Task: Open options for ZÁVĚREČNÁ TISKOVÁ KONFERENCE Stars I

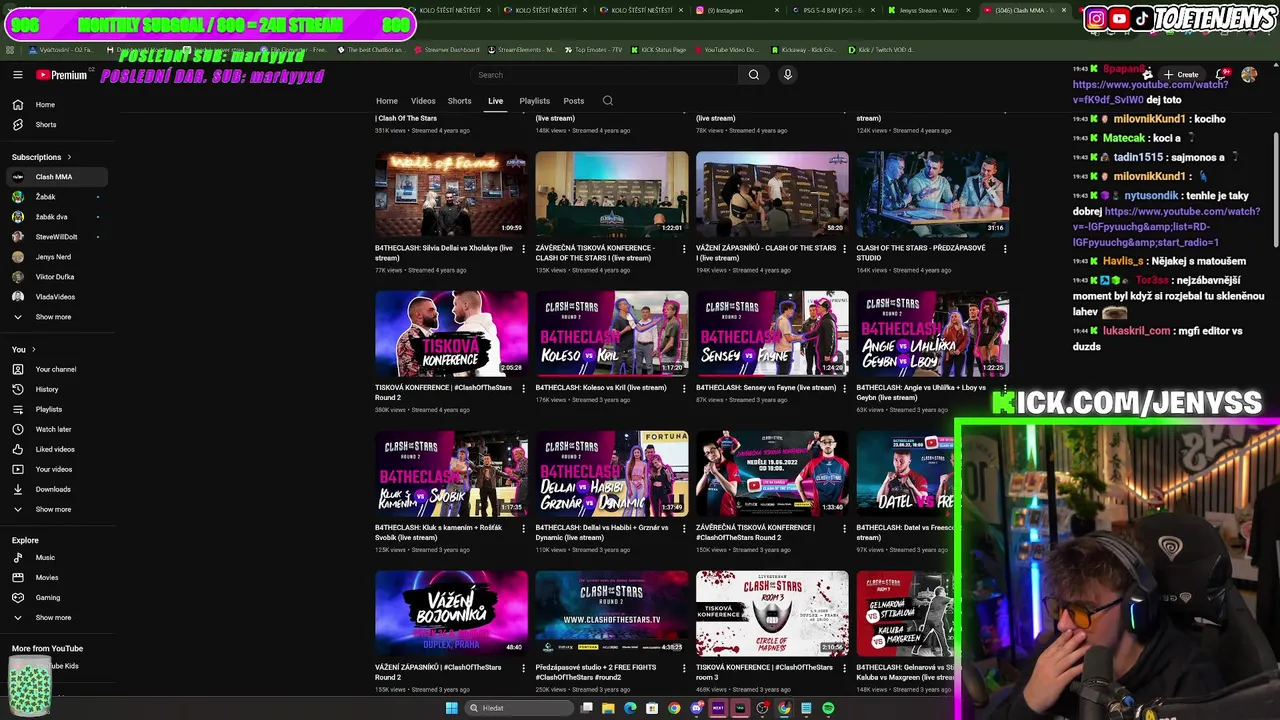Action: 684,249
